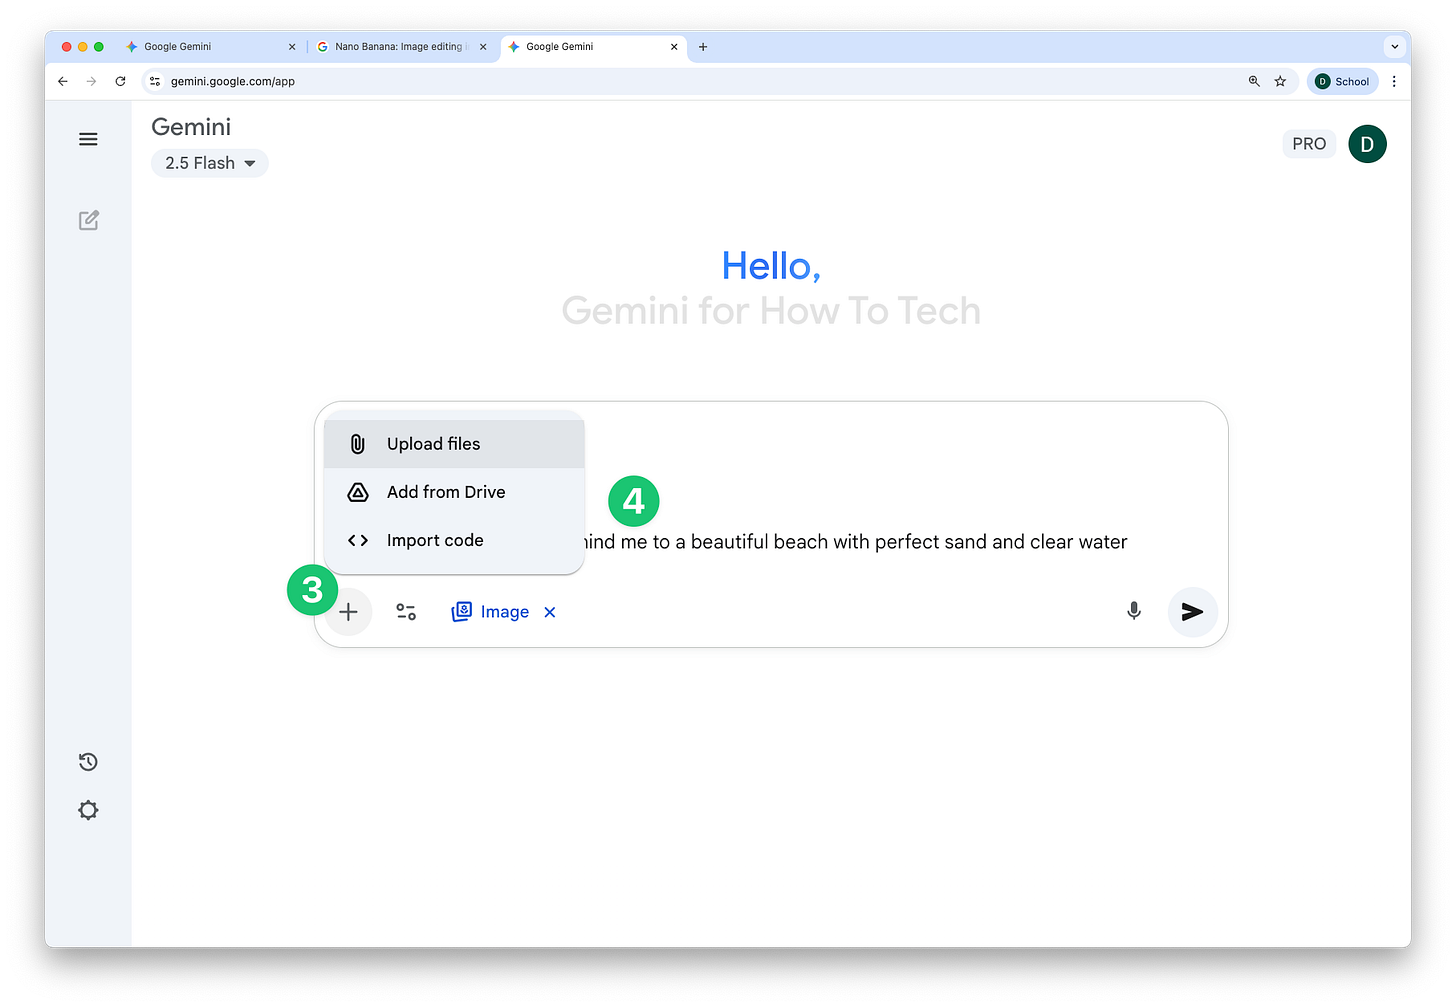Open settings gear icon in sidebar

point(88,810)
